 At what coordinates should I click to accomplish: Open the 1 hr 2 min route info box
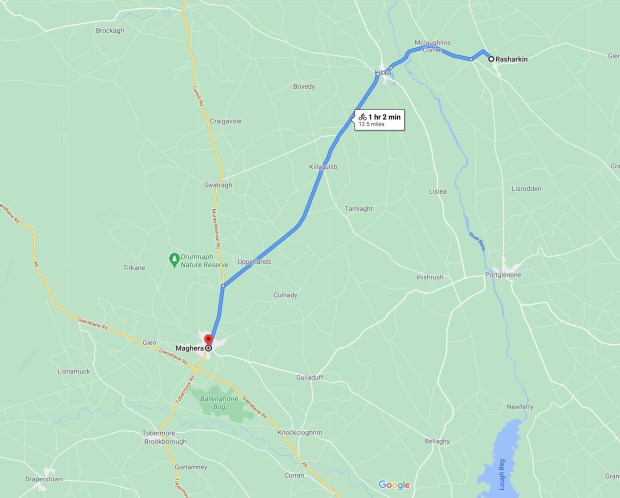tap(380, 119)
